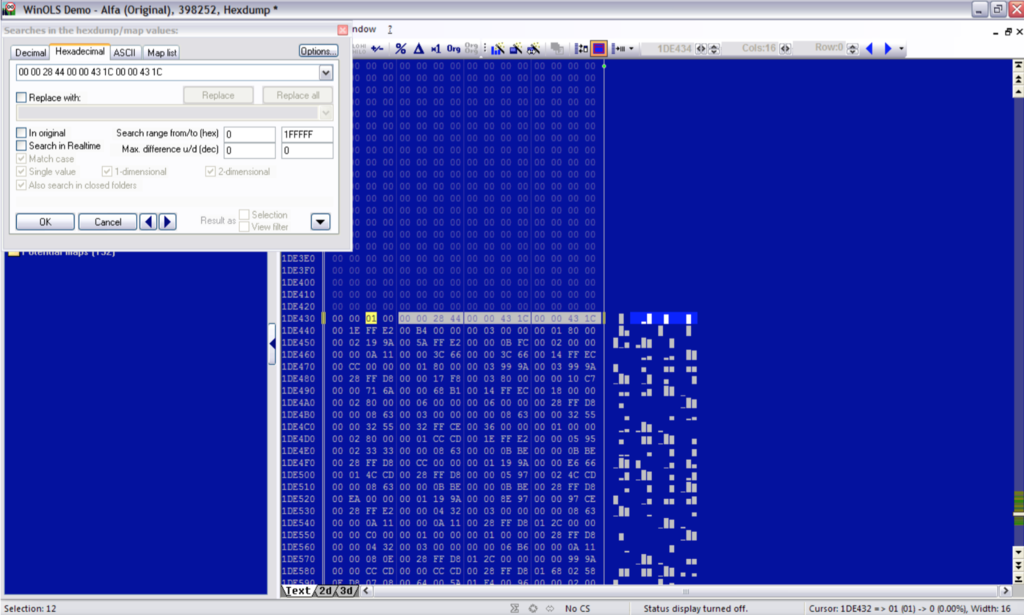Search backward with dialog left arrow
Viewport: 1024px width, 615px height.
(x=148, y=221)
